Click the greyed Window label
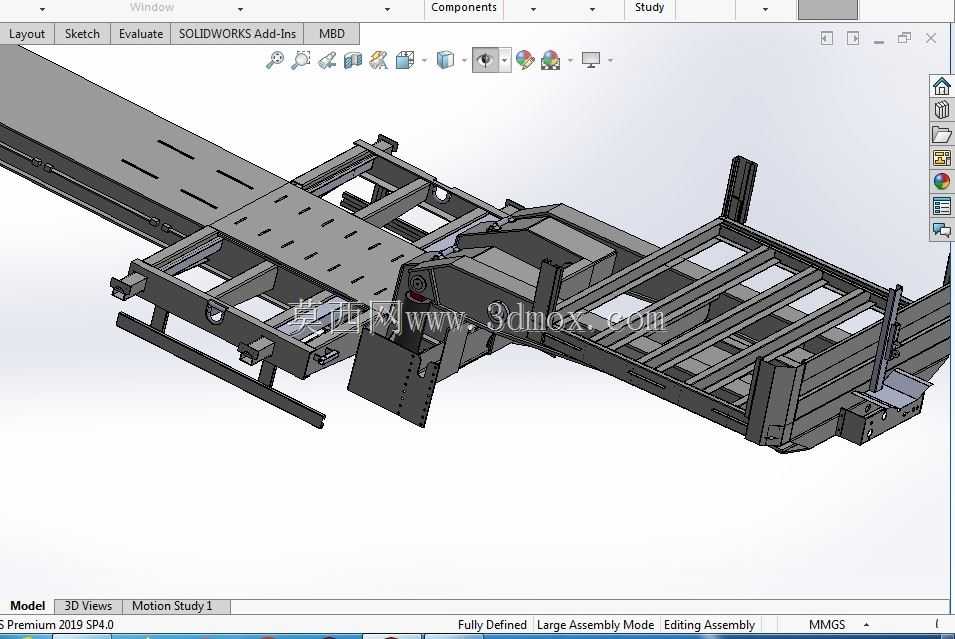Viewport: 955px width, 639px height. 152,7
